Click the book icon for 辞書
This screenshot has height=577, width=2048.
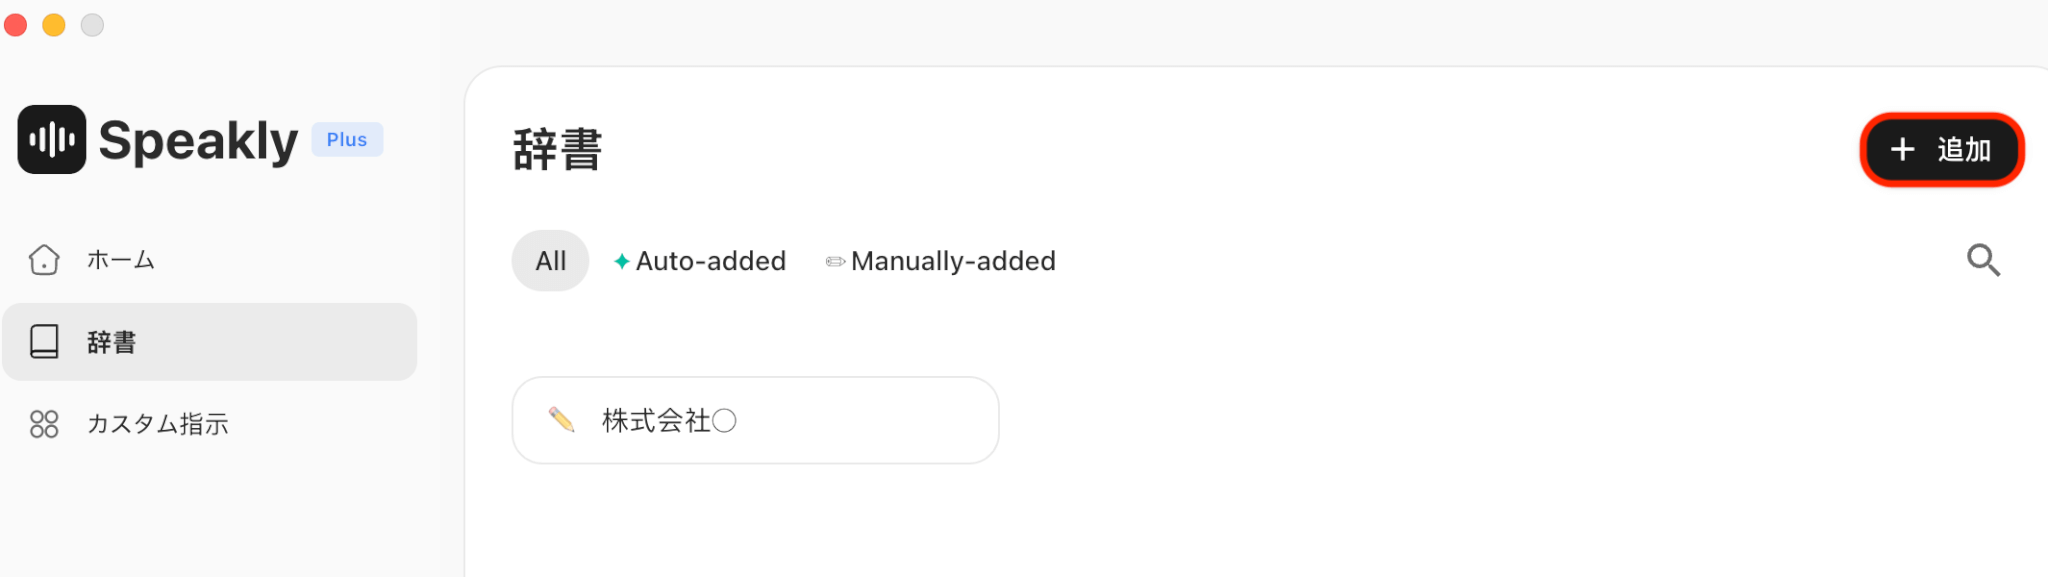44,342
